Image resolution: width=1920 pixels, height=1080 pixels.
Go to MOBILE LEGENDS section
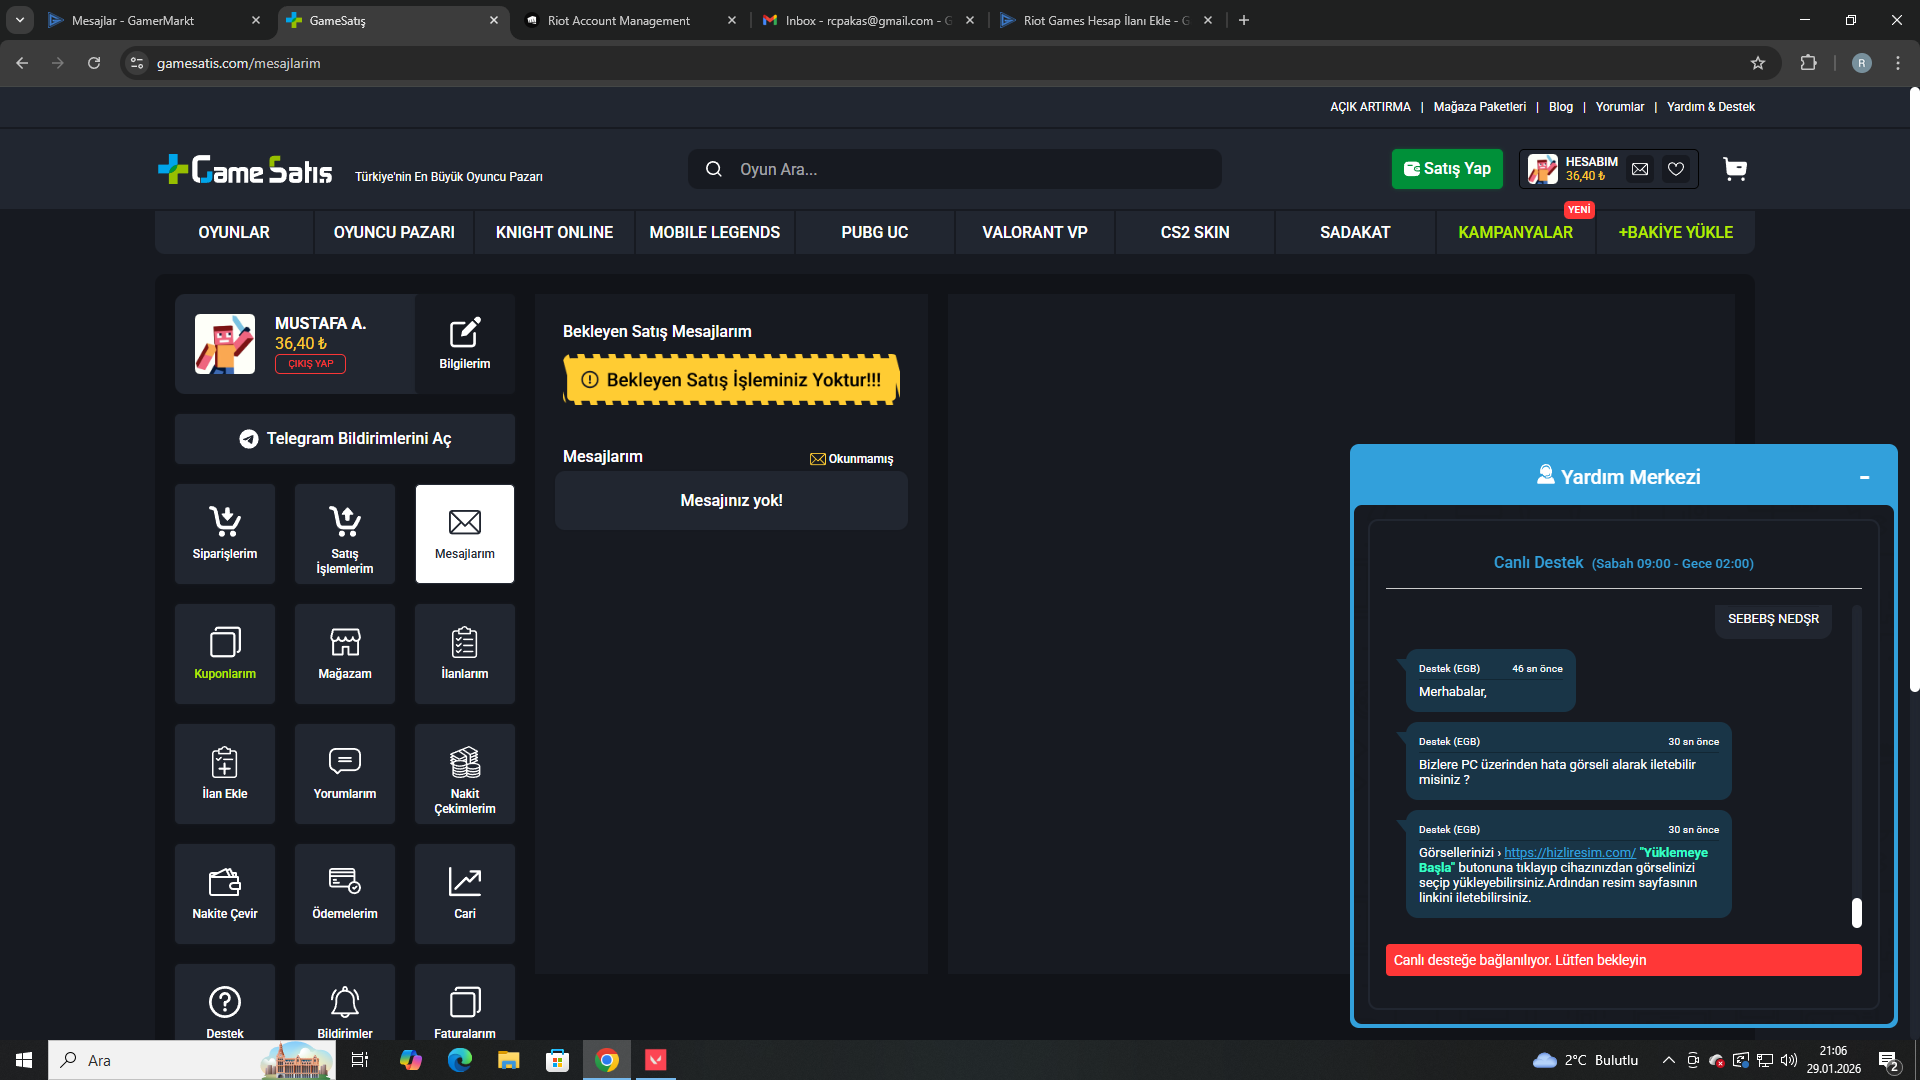tap(715, 232)
